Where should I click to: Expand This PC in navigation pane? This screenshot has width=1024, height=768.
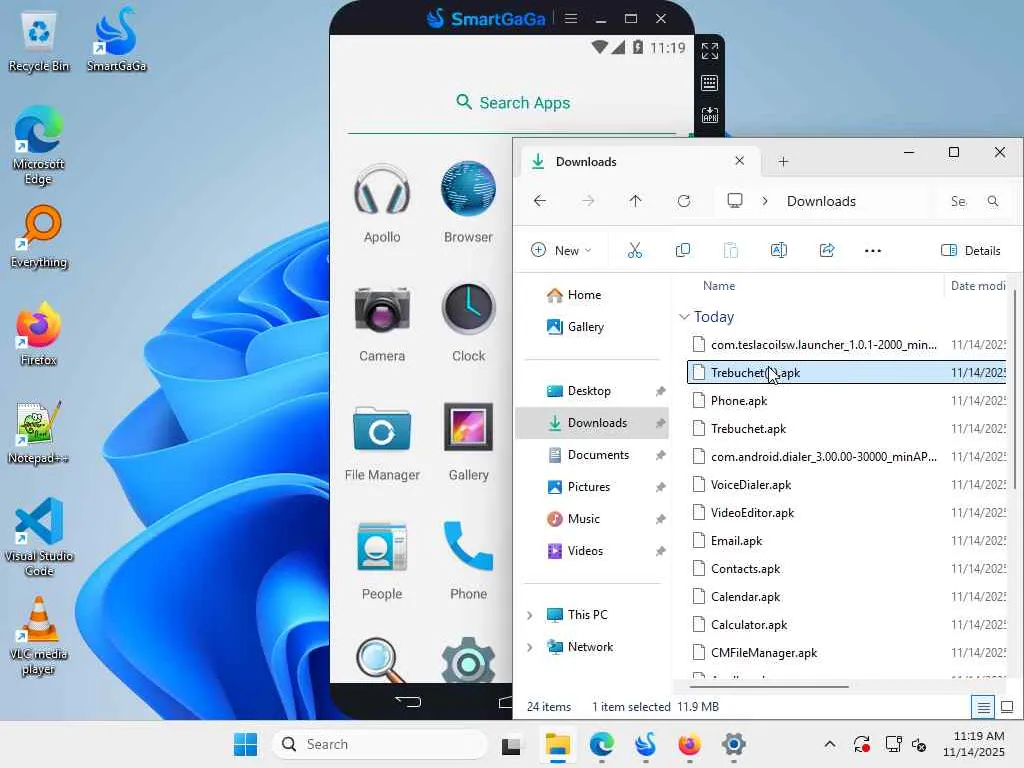tap(530, 615)
